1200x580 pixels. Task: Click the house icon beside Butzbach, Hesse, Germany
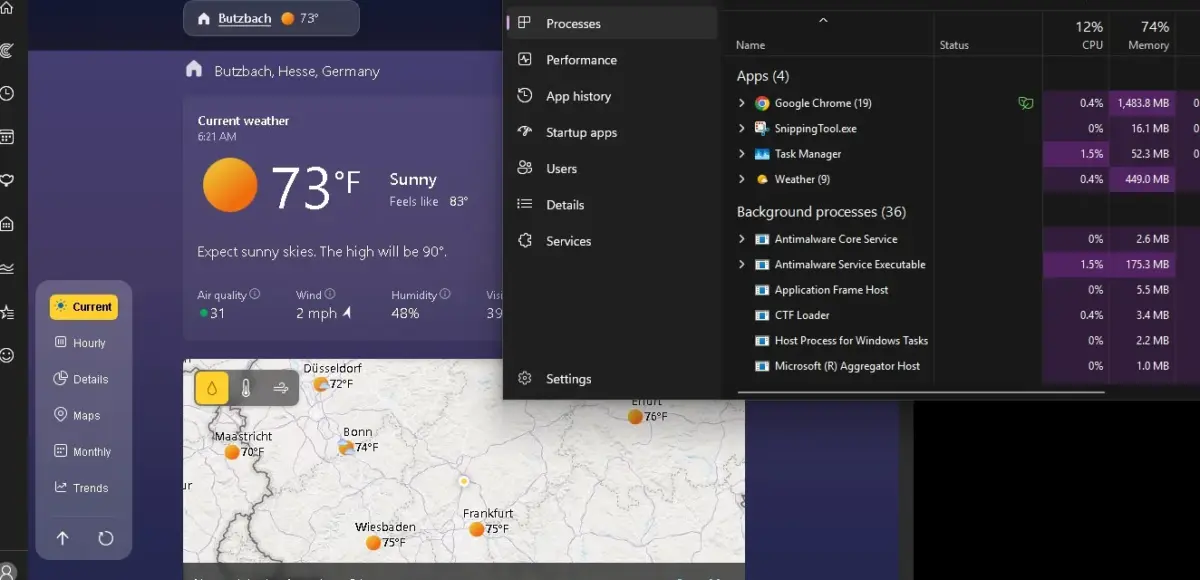[x=194, y=69]
